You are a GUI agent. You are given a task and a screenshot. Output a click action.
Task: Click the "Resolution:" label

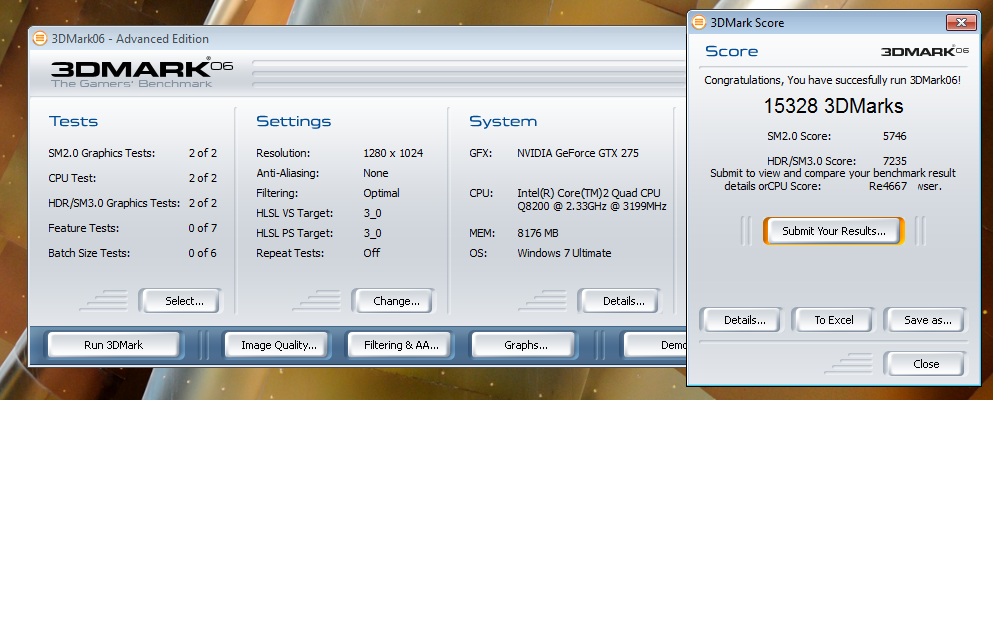(x=283, y=153)
